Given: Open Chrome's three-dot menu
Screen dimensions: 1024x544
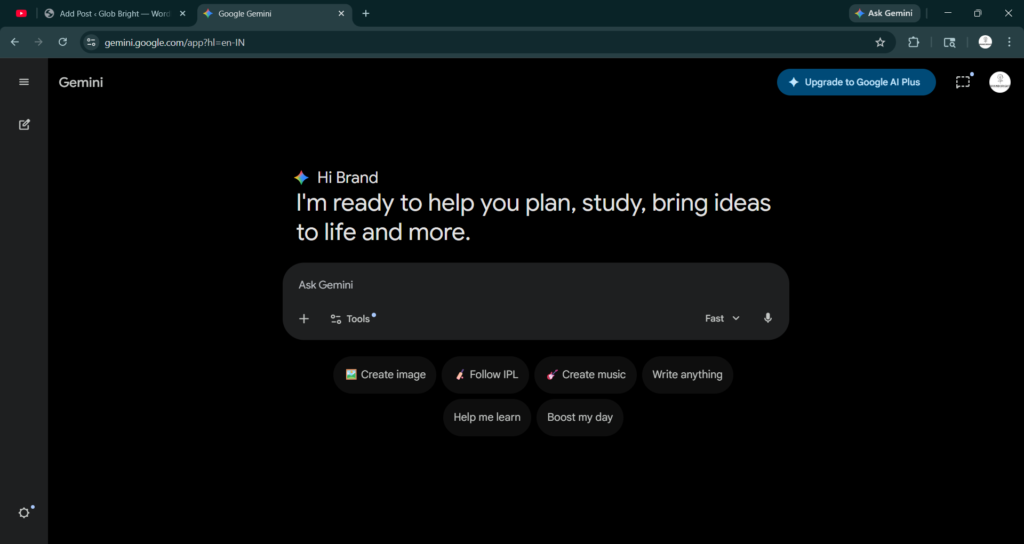Looking at the screenshot, I should (1009, 42).
